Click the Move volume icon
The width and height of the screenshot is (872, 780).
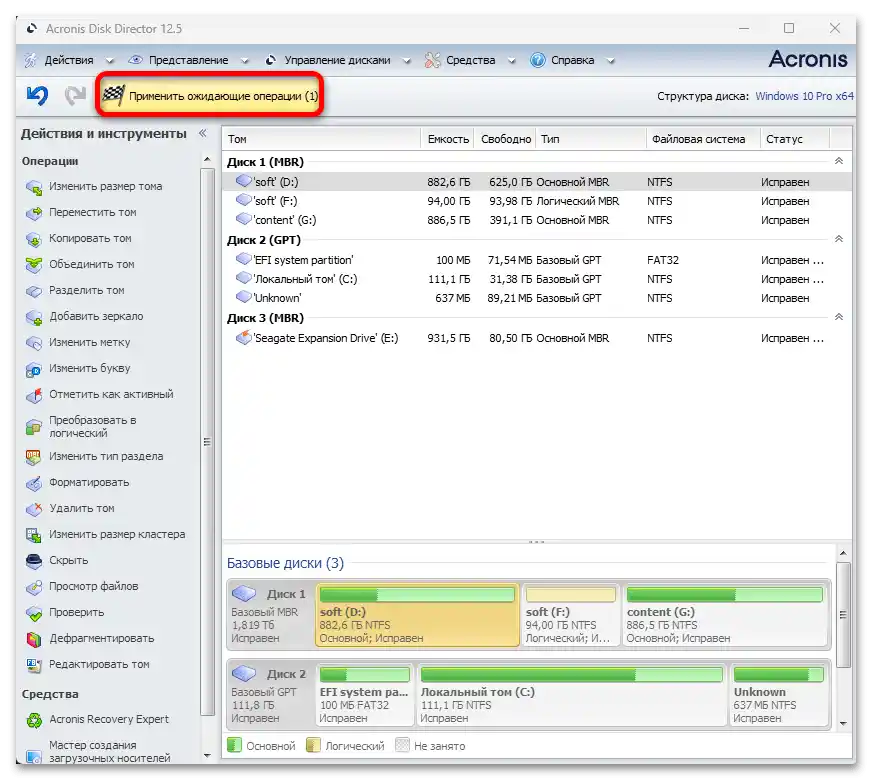[34, 213]
